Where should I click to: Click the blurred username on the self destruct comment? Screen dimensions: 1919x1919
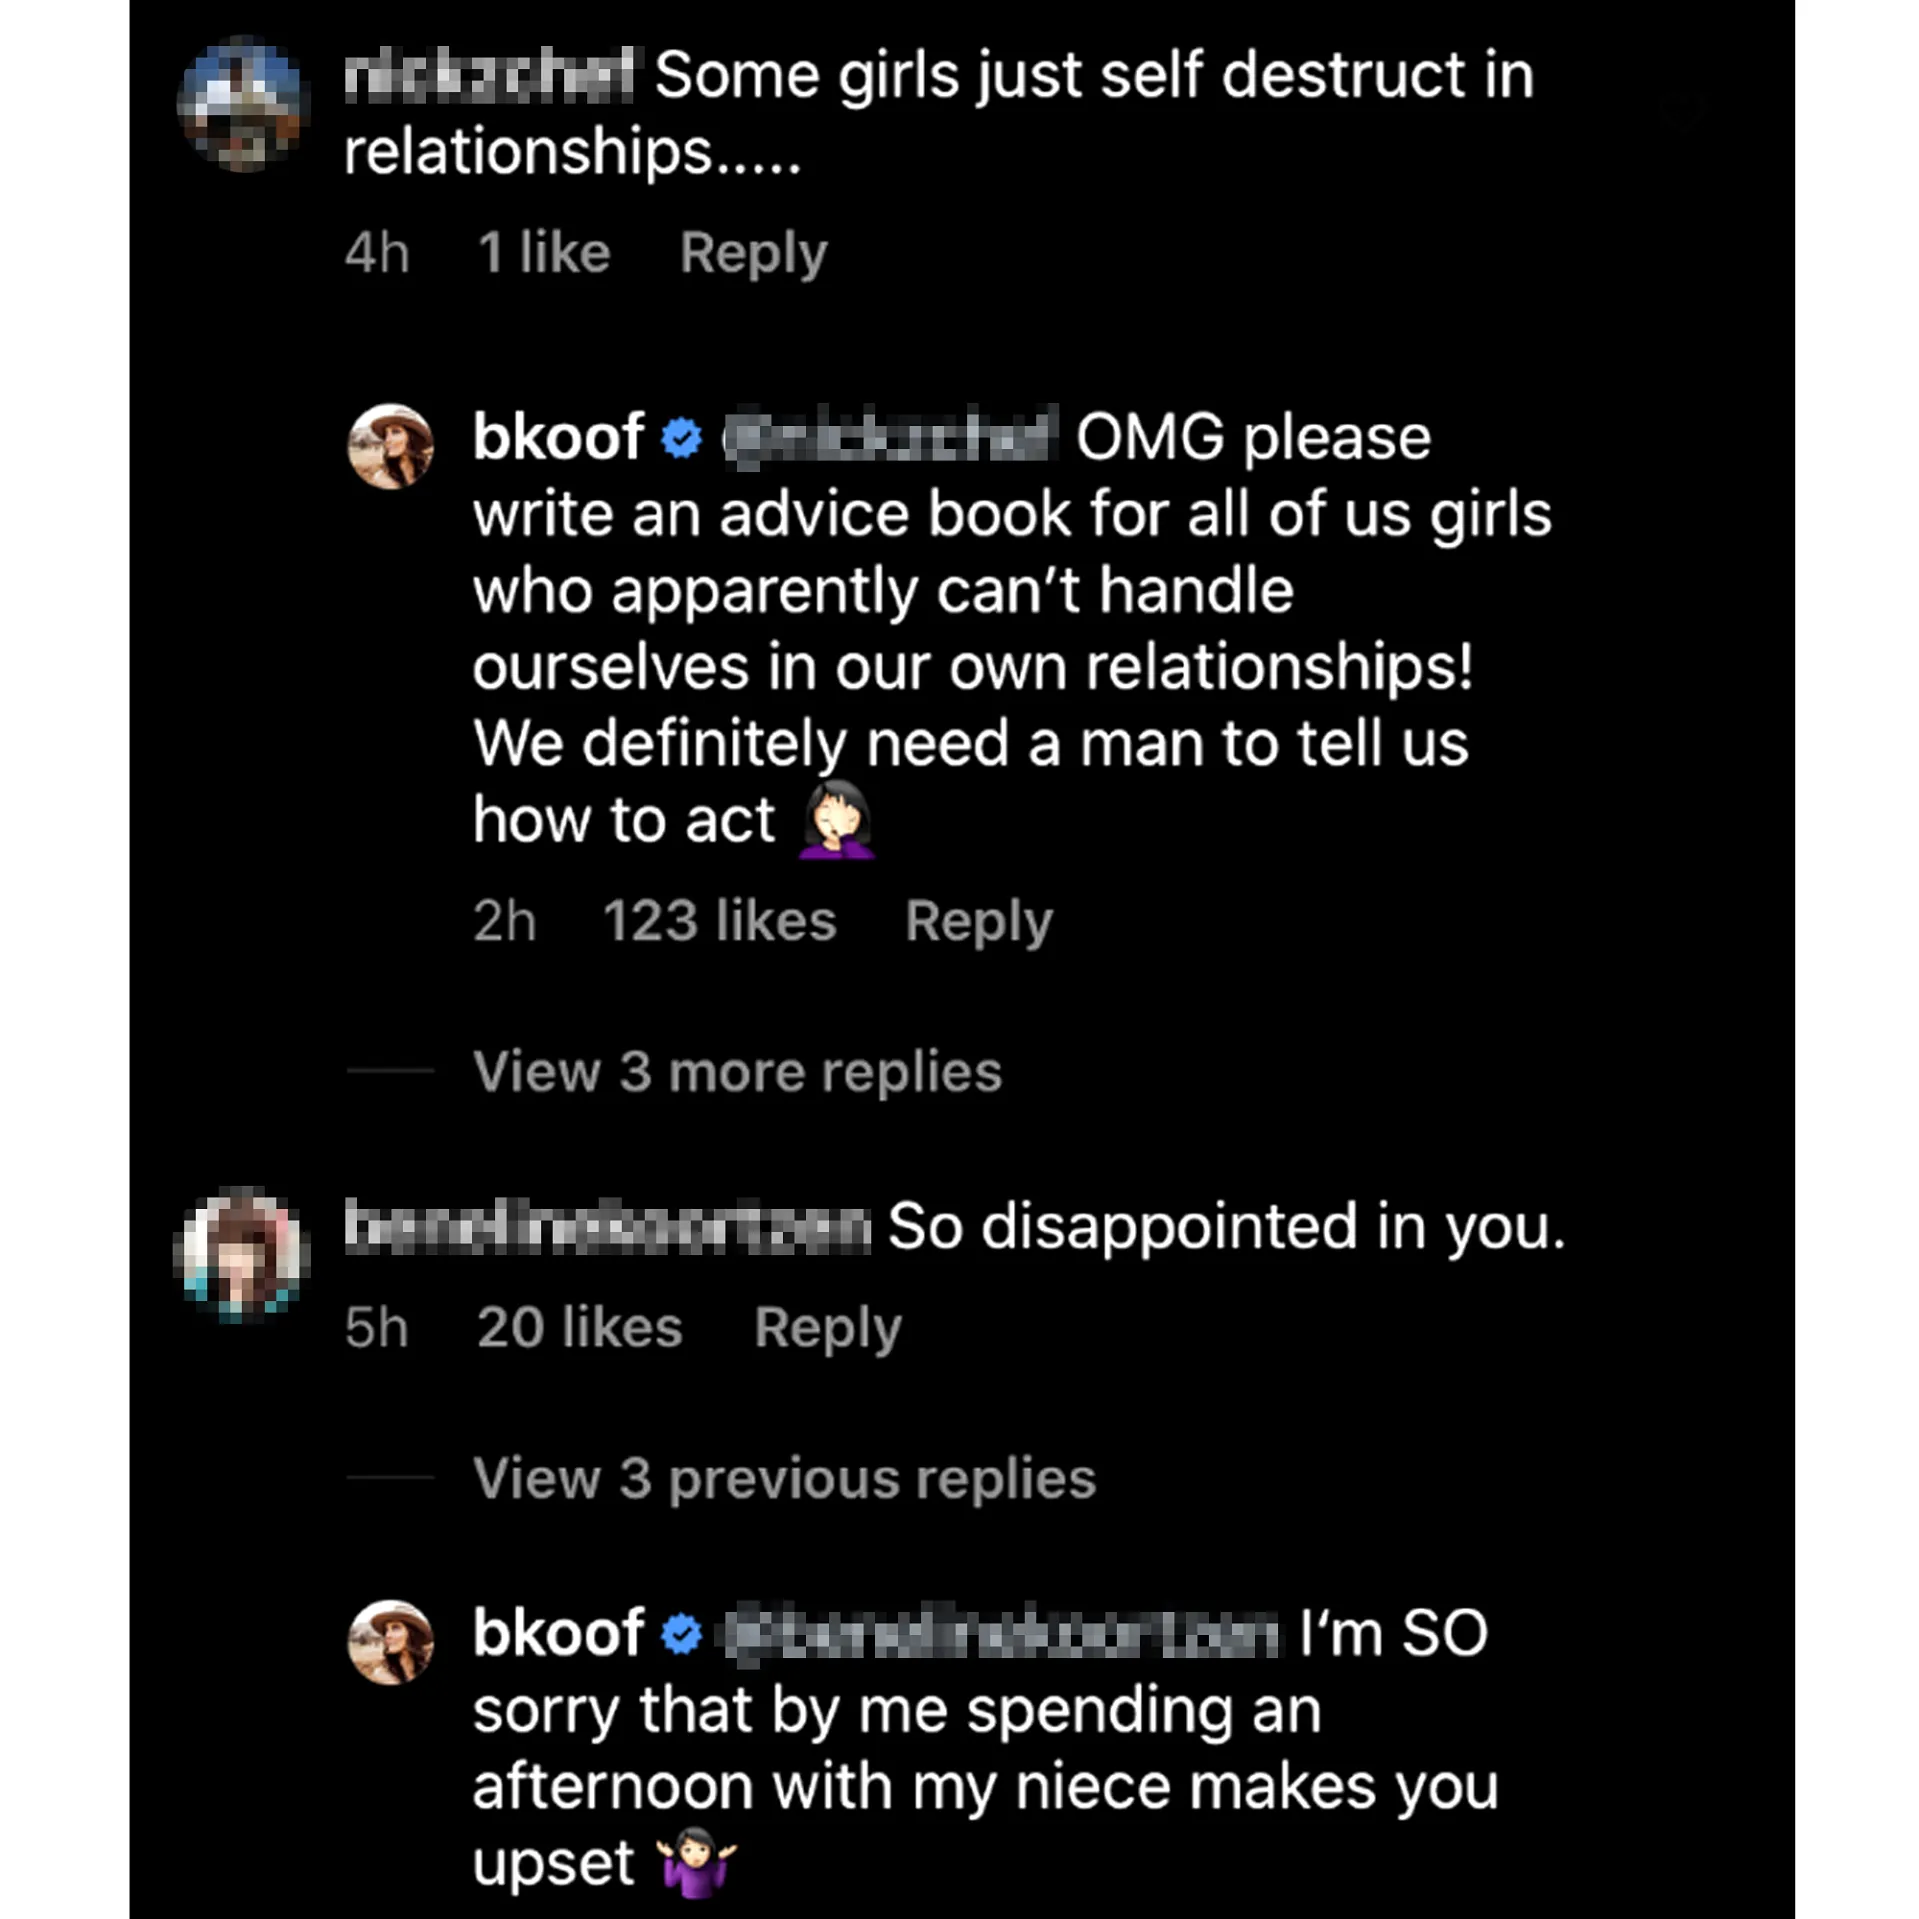488,76
